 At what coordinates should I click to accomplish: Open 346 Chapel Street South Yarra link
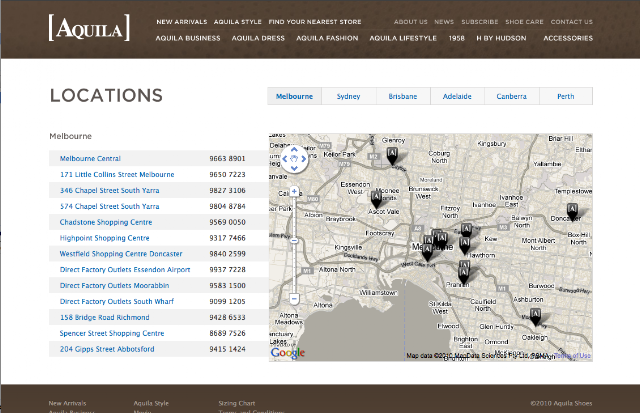coord(109,190)
